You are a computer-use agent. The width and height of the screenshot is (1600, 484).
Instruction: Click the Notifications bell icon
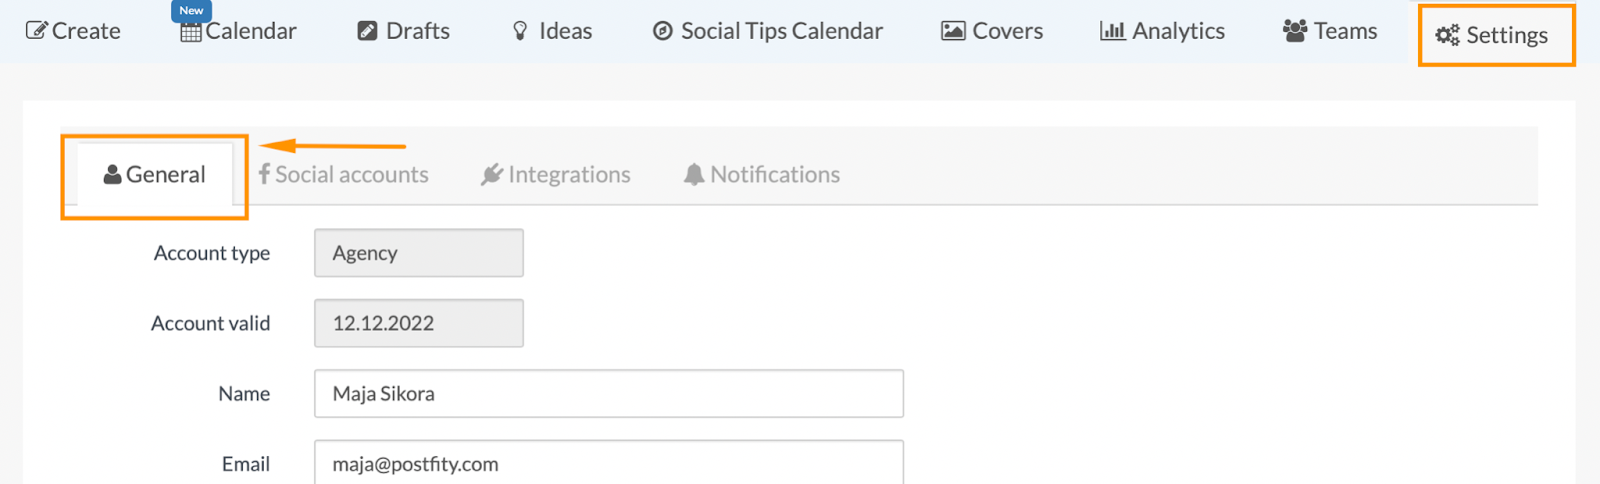point(694,174)
